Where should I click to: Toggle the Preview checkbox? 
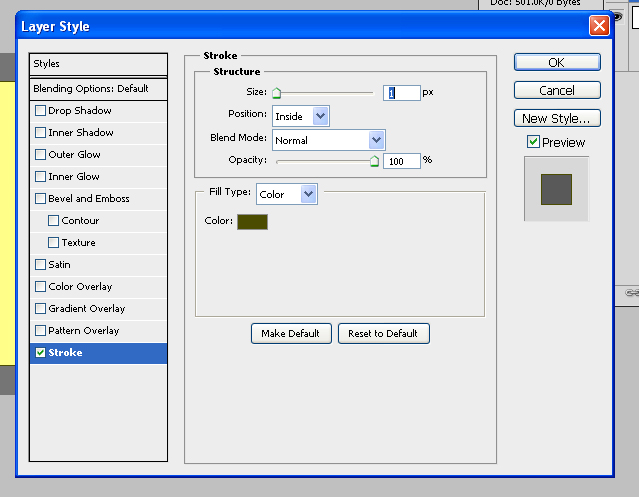(533, 142)
